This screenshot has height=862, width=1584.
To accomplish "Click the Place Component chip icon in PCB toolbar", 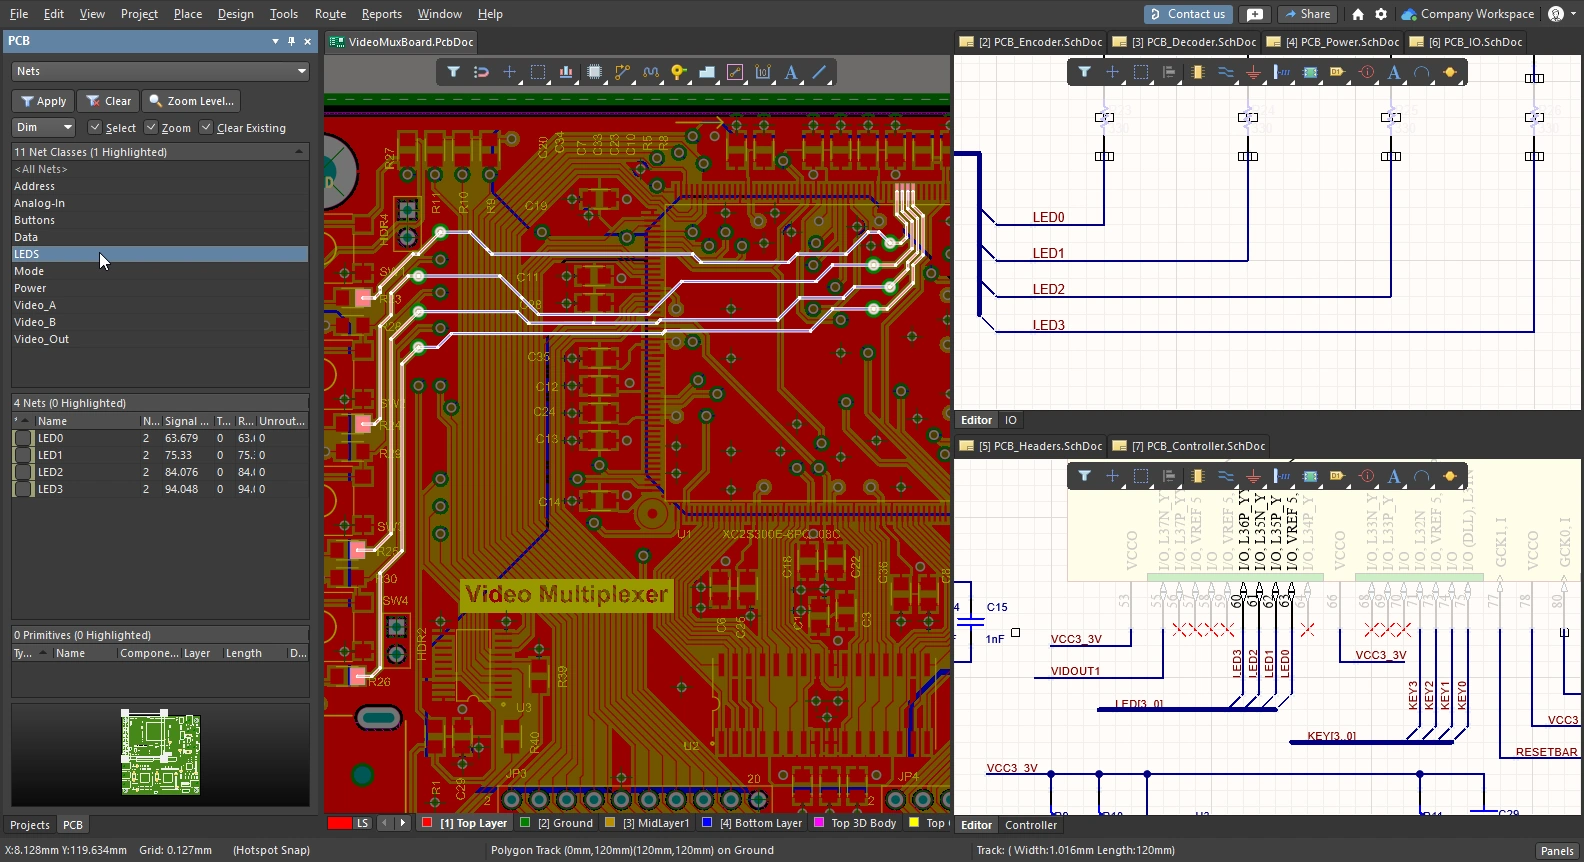I will pyautogui.click(x=595, y=72).
